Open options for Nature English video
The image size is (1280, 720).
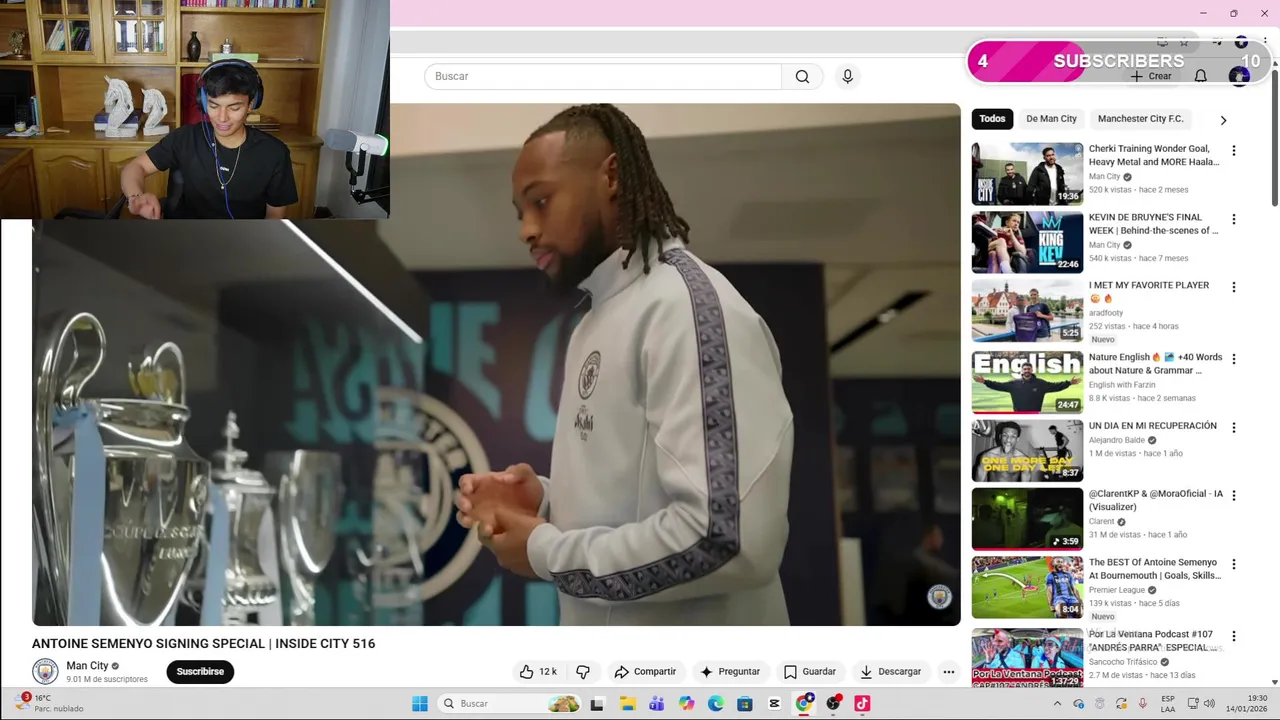[x=1233, y=359]
